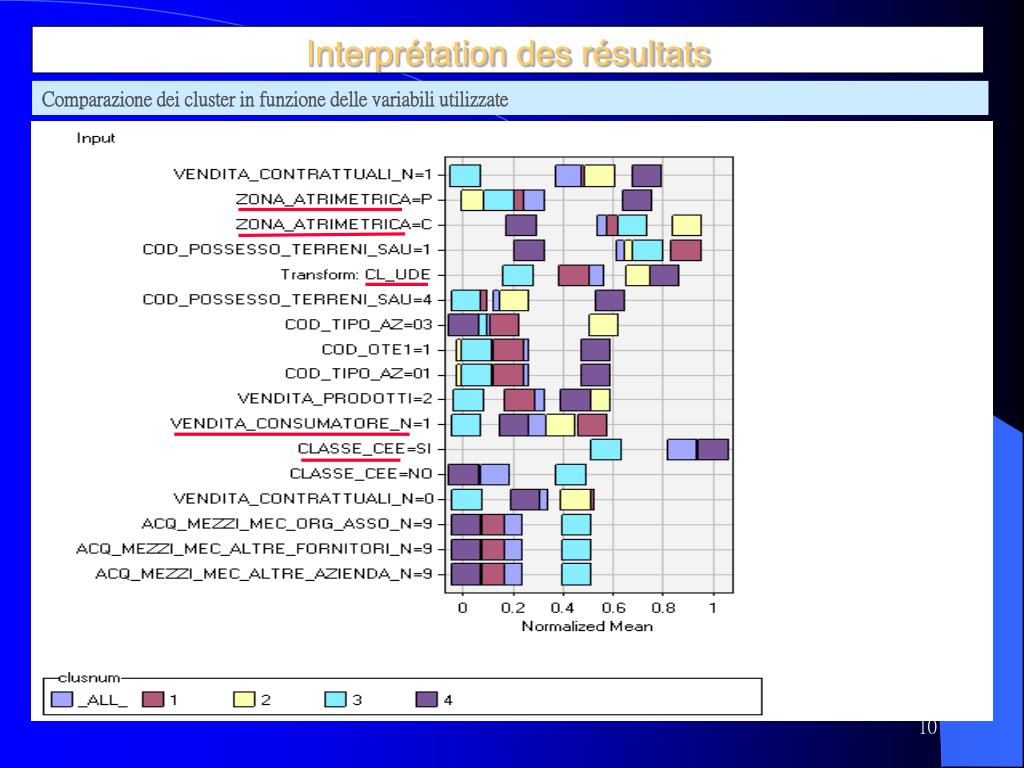Image resolution: width=1024 pixels, height=768 pixels.
Task: Click the purple bar in VENDITA_CONTRATTUALI_N=1 row
Action: point(647,175)
